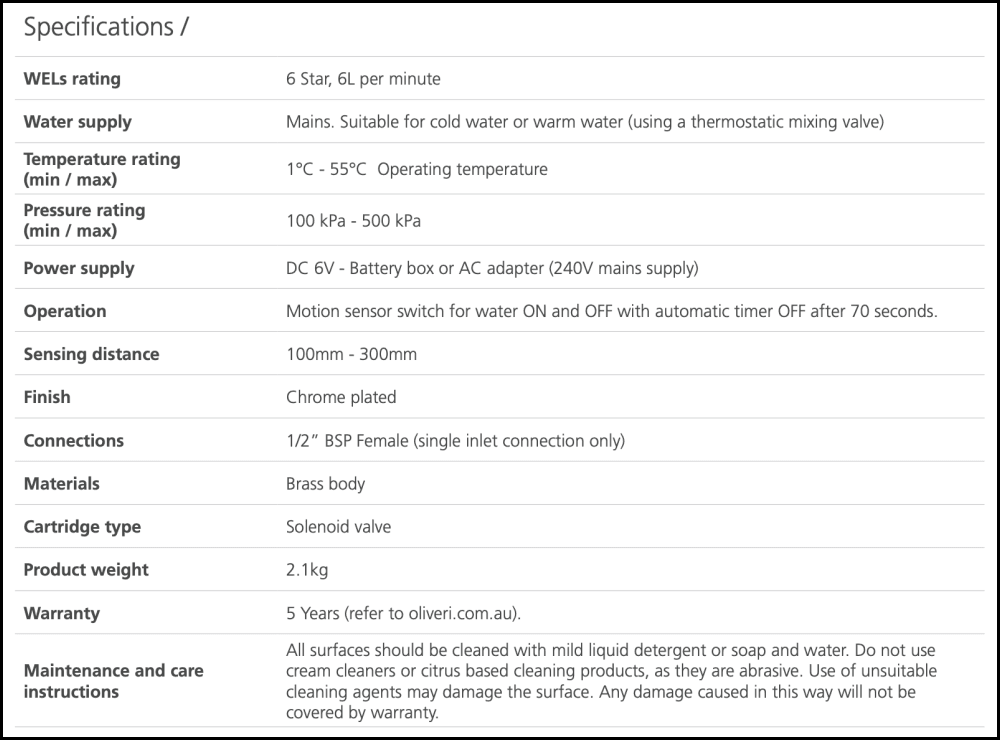The height and width of the screenshot is (740, 1000).
Task: Click the Sensing distance label
Action: (x=91, y=354)
